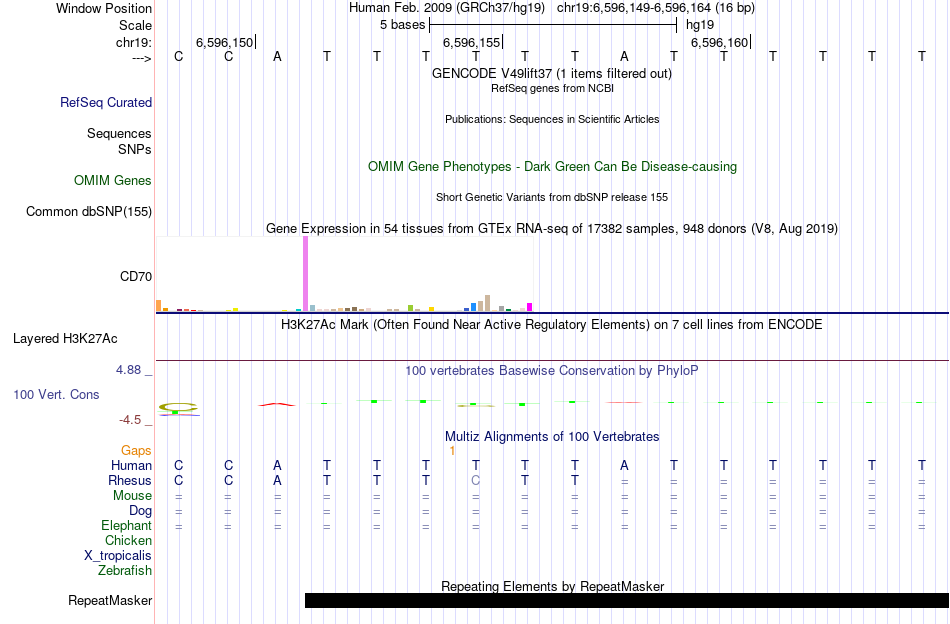This screenshot has height=624, width=950.
Task: Click the chr19:6,596,149-6,596,164 (16 bp) position text
Action: click(656, 8)
